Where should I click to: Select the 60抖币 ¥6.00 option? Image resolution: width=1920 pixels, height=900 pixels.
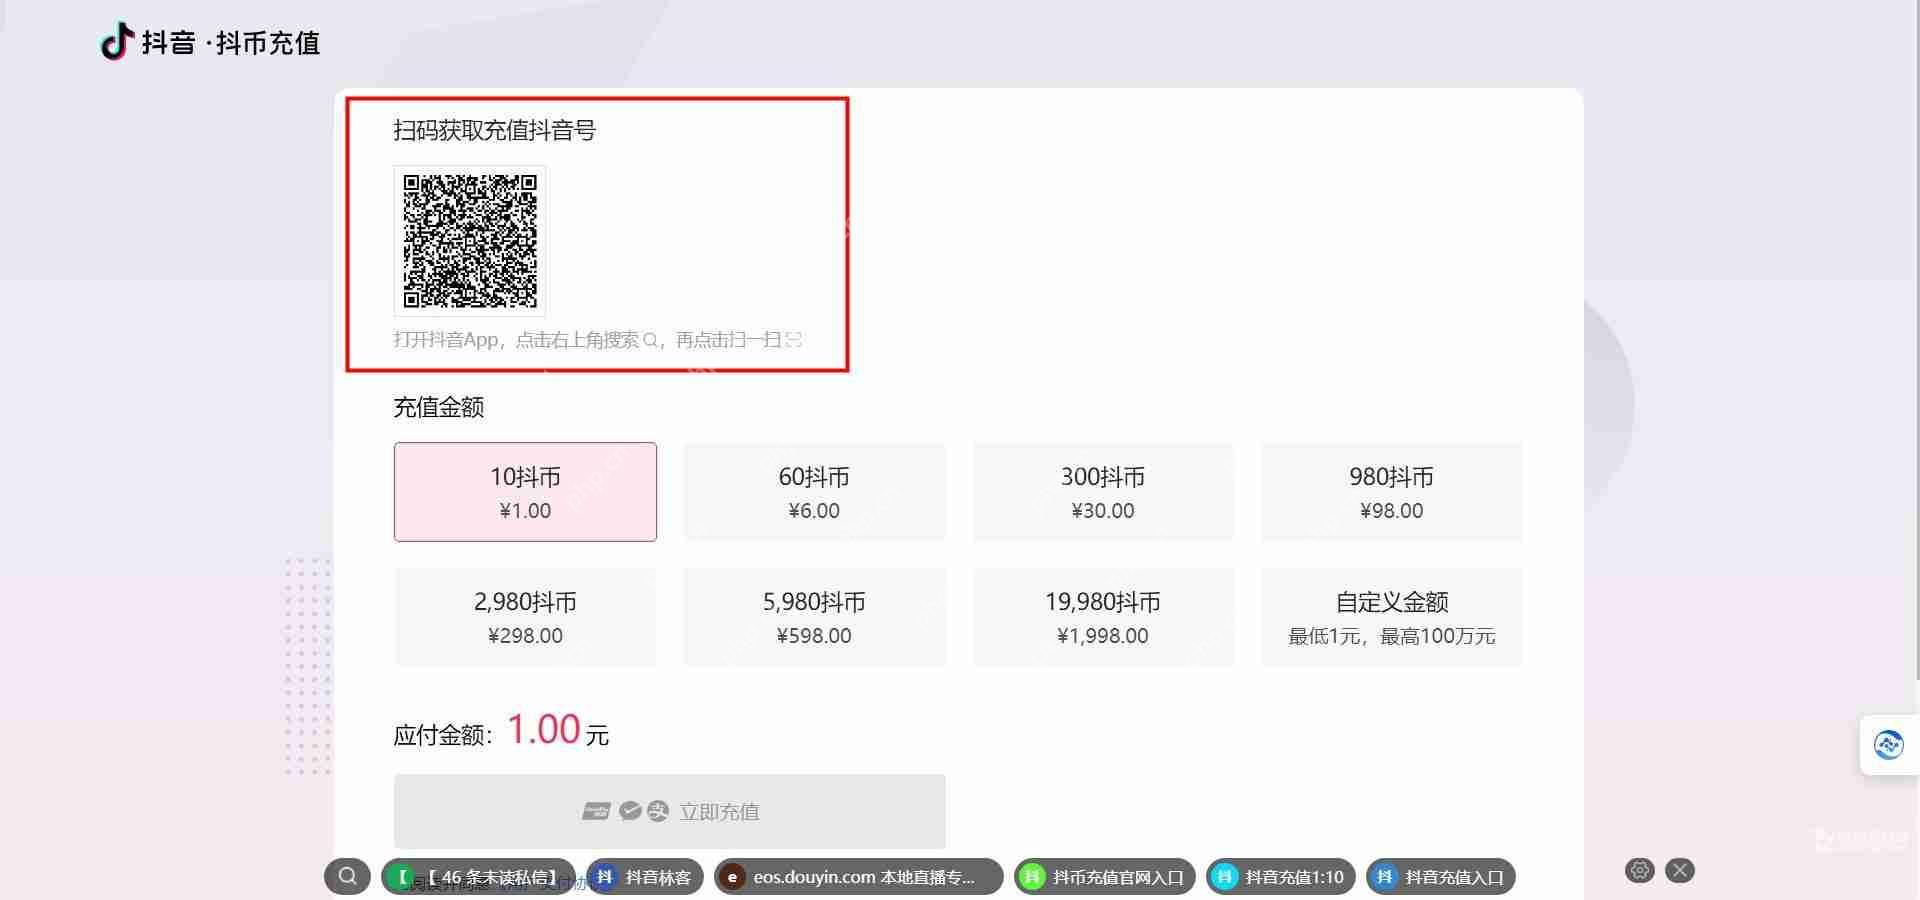point(814,492)
